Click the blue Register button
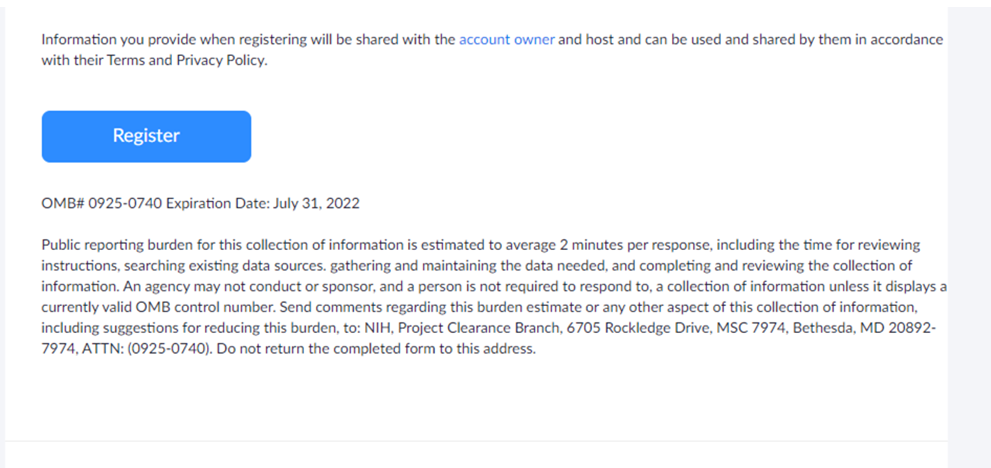 pyautogui.click(x=146, y=136)
